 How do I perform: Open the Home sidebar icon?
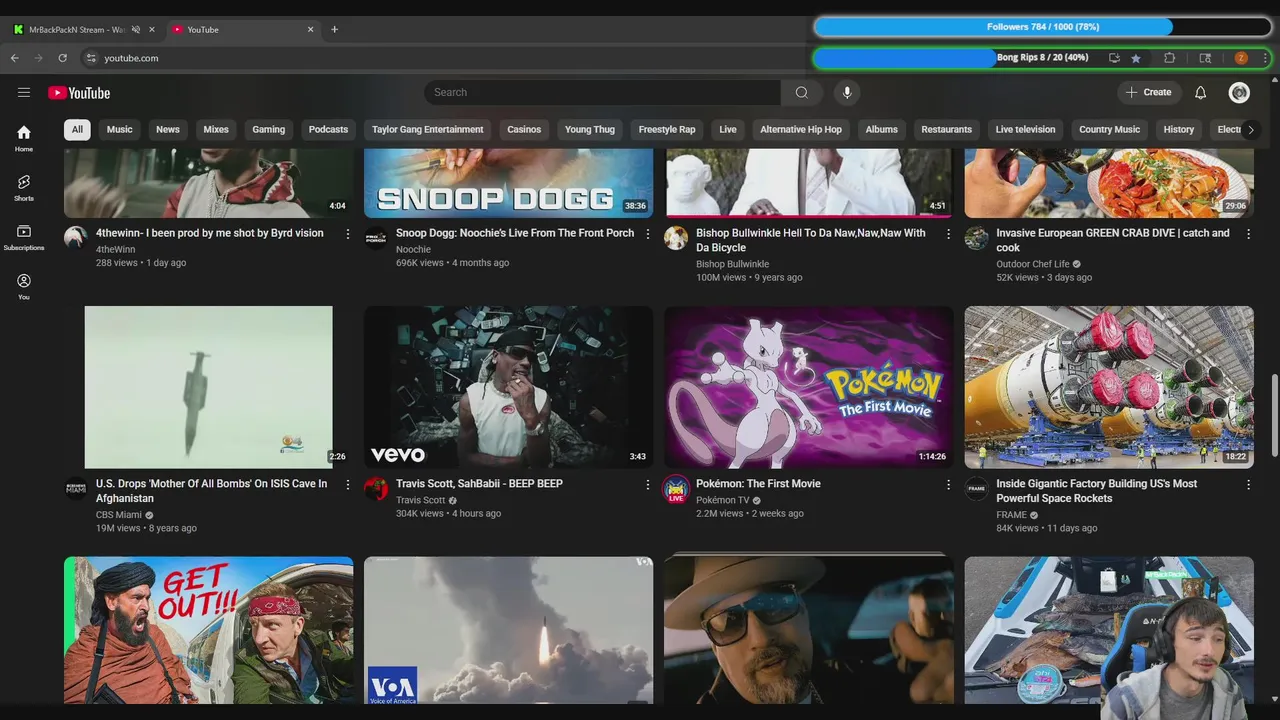[x=24, y=138]
